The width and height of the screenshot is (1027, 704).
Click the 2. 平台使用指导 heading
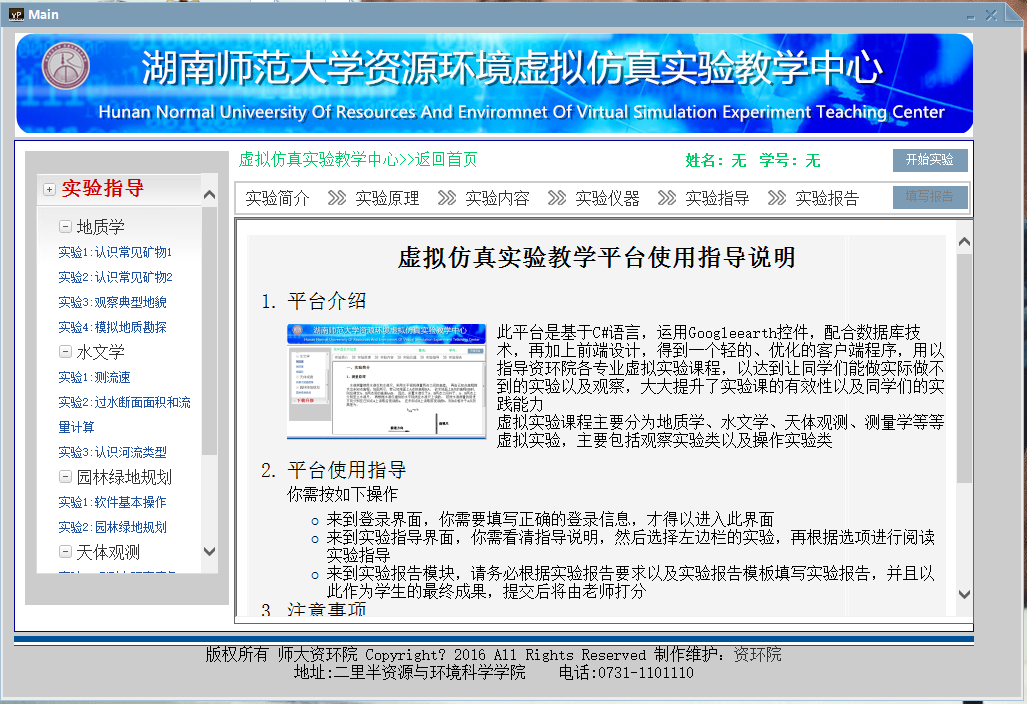coord(334,470)
